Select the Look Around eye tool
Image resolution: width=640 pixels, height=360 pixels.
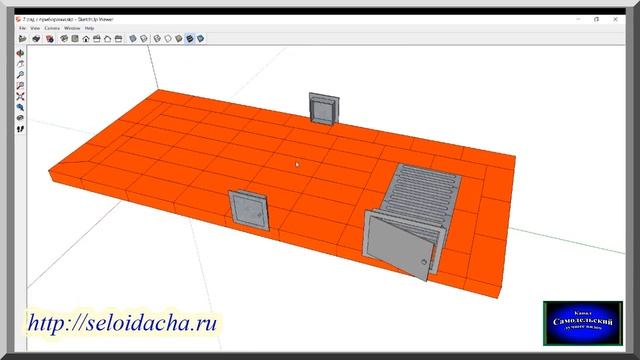tap(20, 118)
